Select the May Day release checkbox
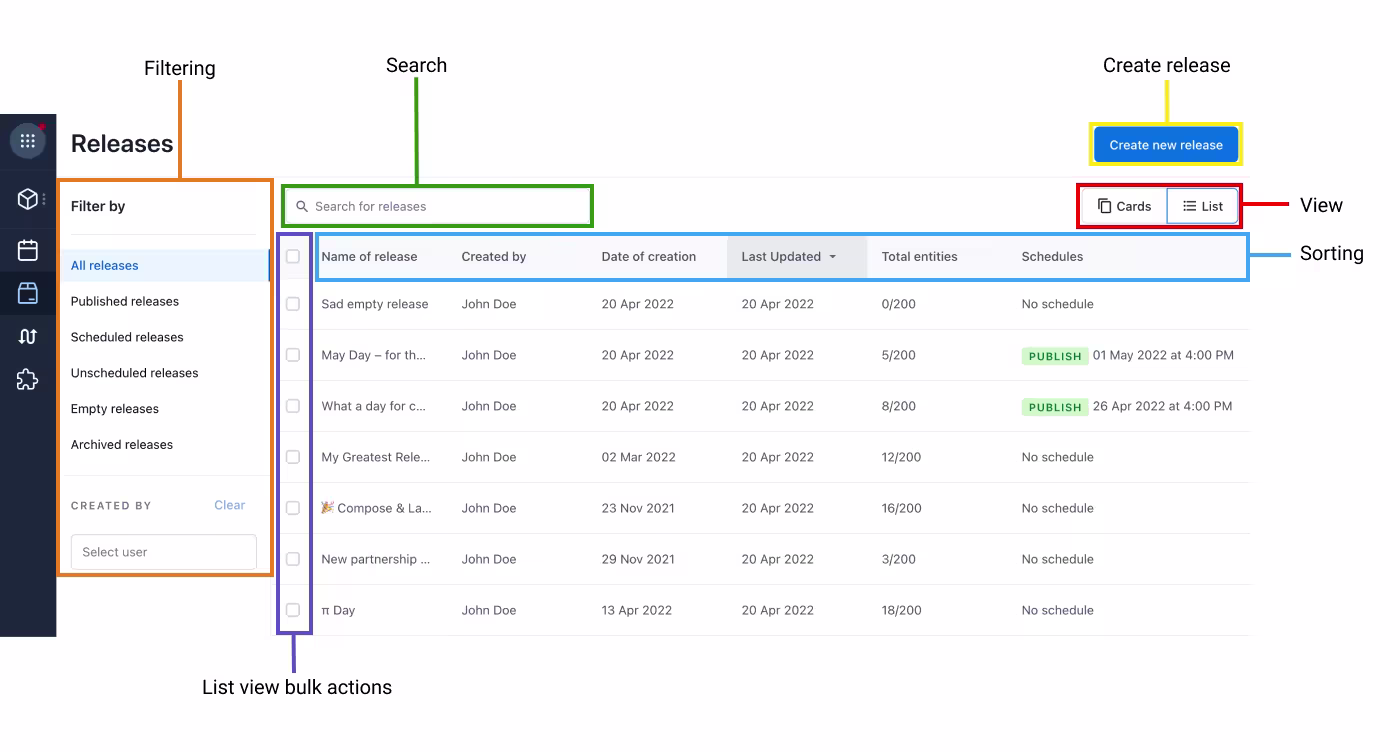Image resolution: width=1400 pixels, height=752 pixels. (293, 355)
